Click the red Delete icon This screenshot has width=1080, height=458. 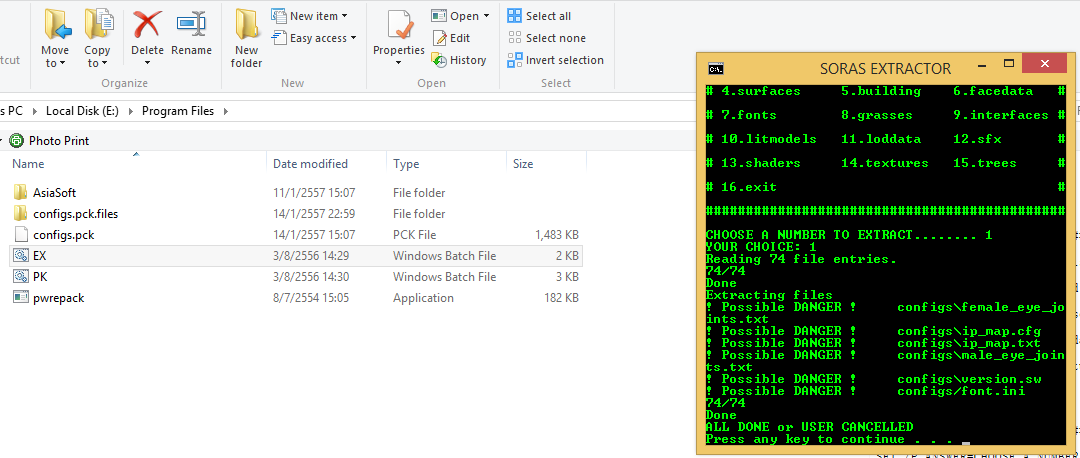point(147,24)
